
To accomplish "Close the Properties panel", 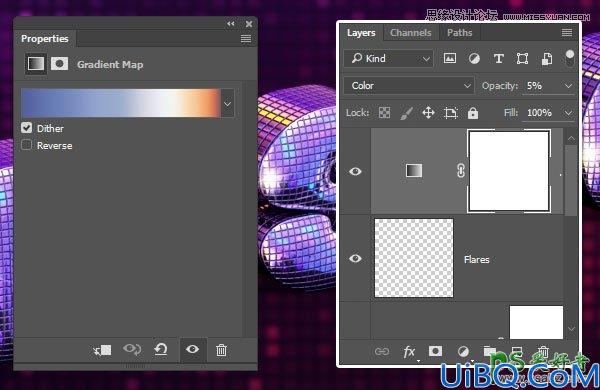I will 249,24.
